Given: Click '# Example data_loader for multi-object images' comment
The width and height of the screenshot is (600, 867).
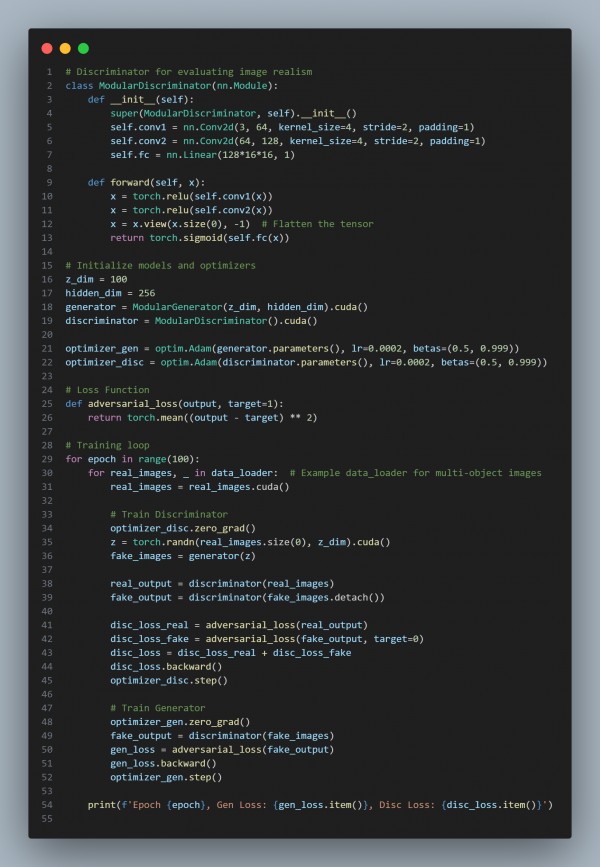Looking at the screenshot, I should point(415,473).
